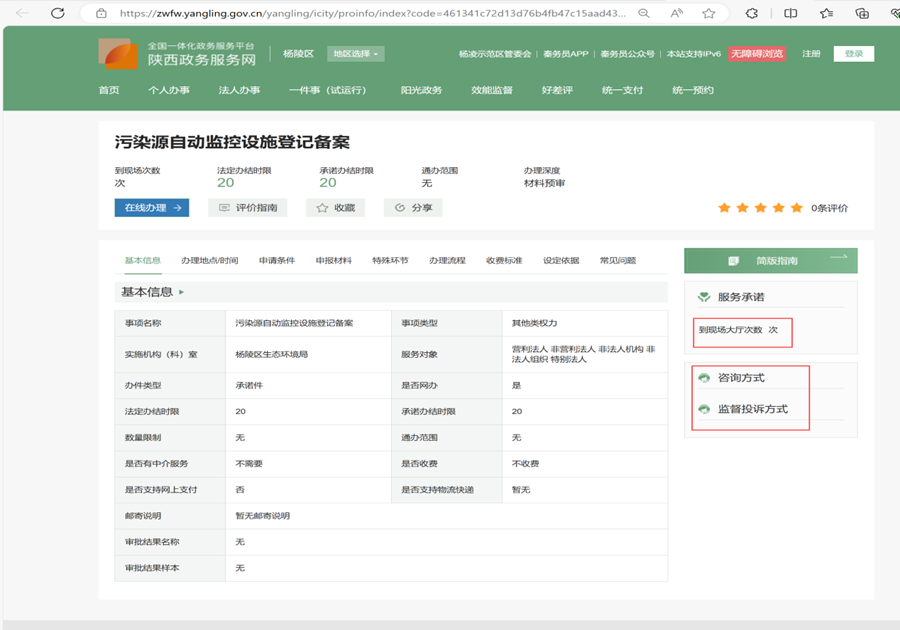
Task: Switch to 申报材料 tab
Action: click(333, 260)
